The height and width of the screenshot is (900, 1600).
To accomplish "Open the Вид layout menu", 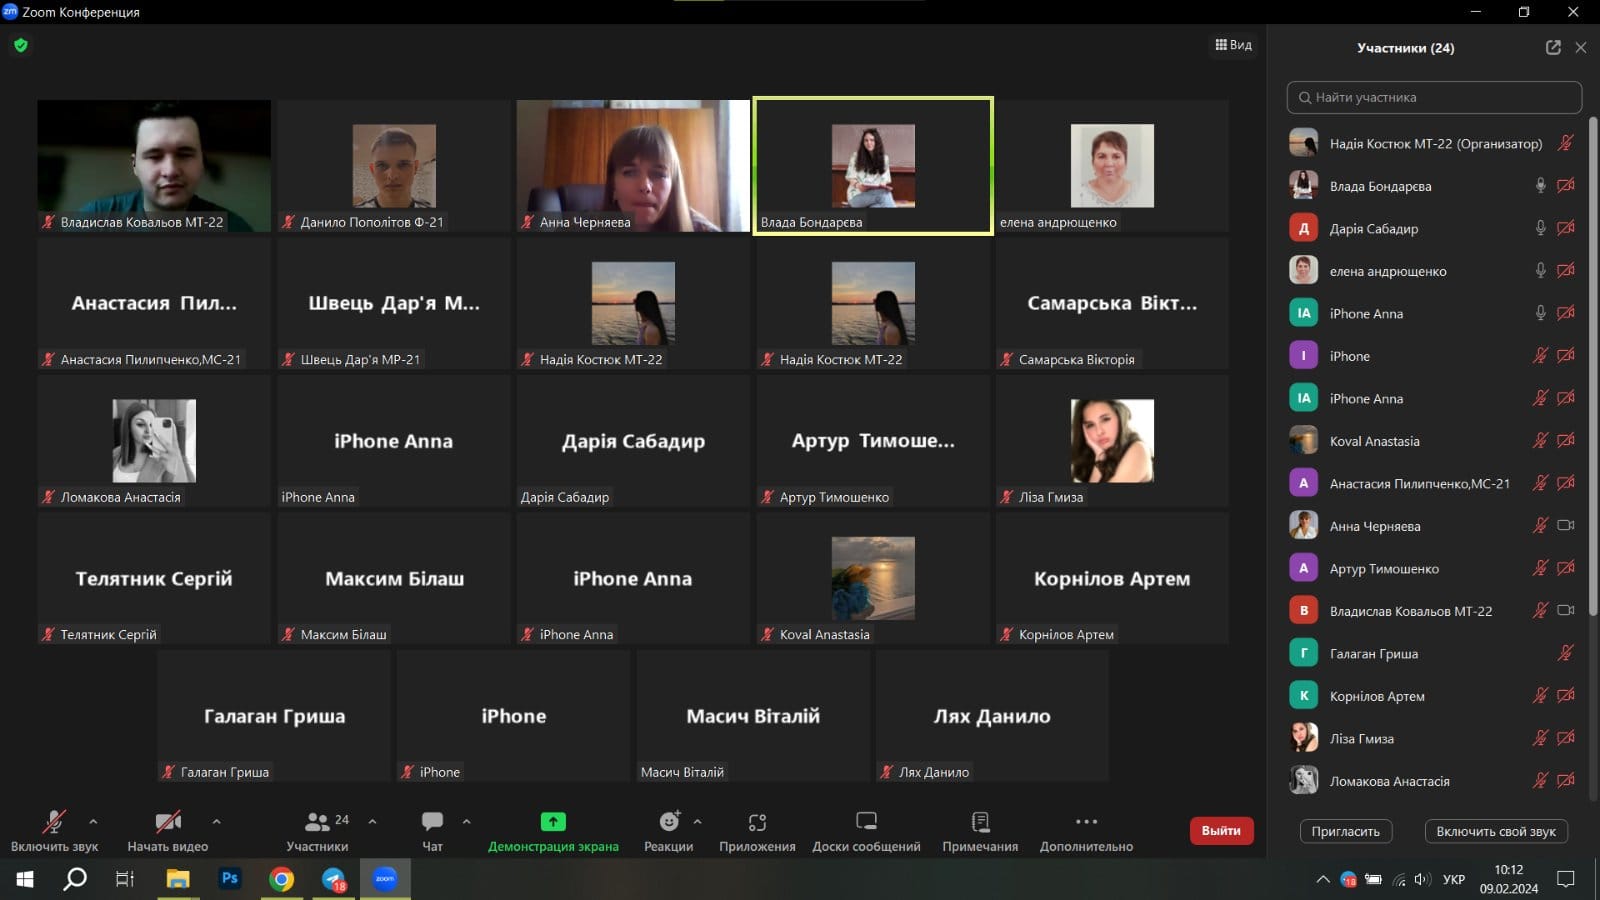I will point(1233,45).
